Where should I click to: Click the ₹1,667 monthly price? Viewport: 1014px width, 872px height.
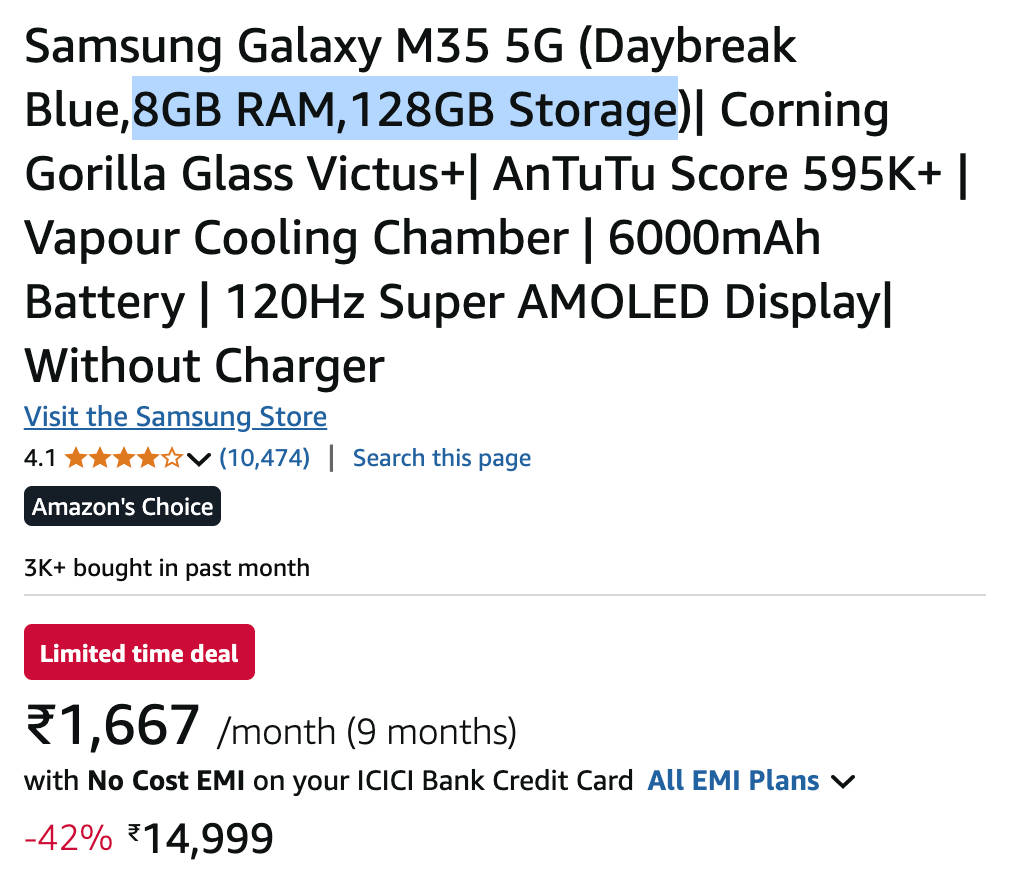(x=112, y=725)
